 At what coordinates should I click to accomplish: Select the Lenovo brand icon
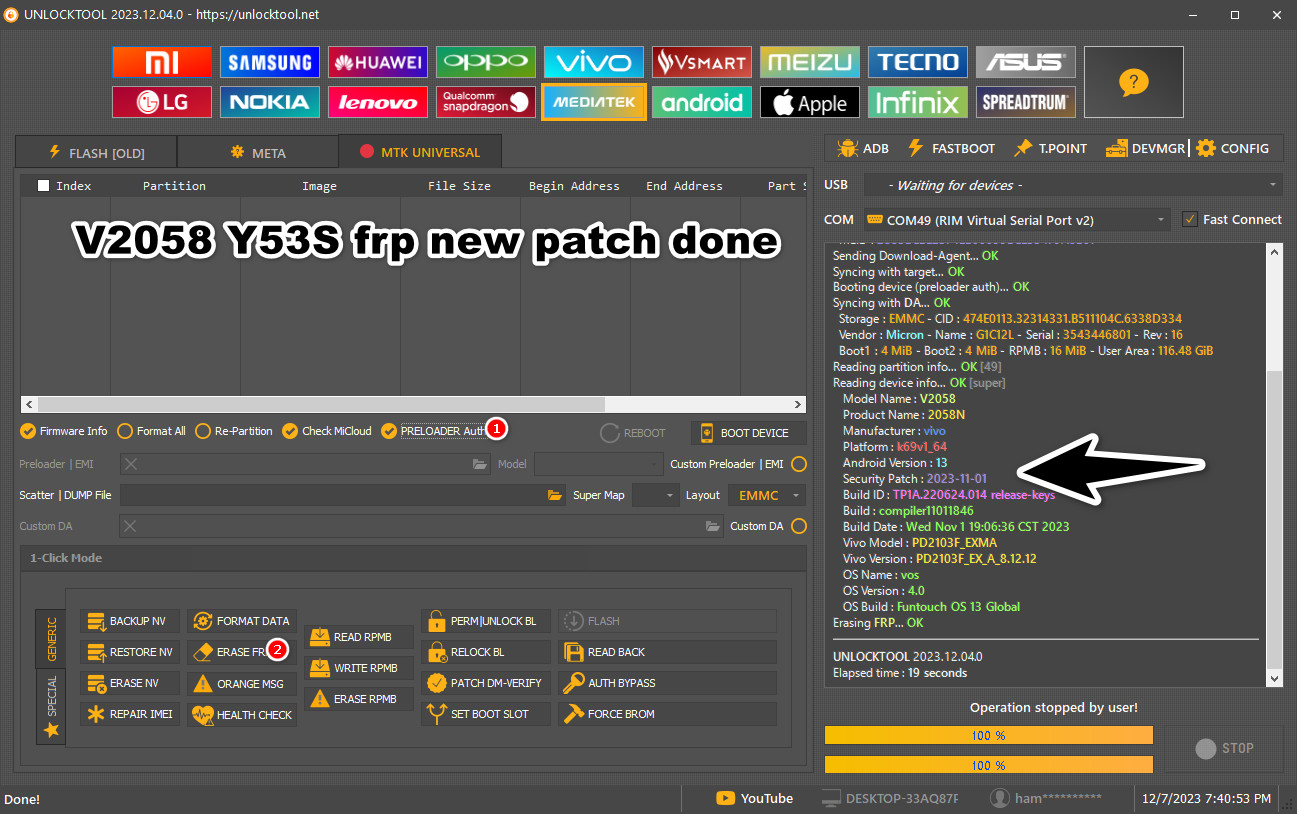point(378,102)
